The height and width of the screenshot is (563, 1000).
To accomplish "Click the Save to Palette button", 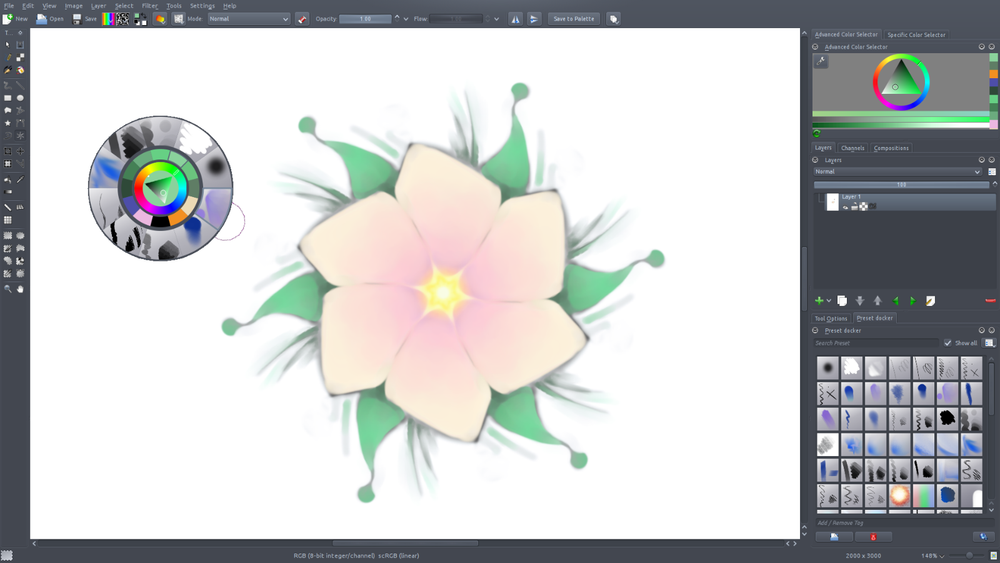I will [574, 19].
